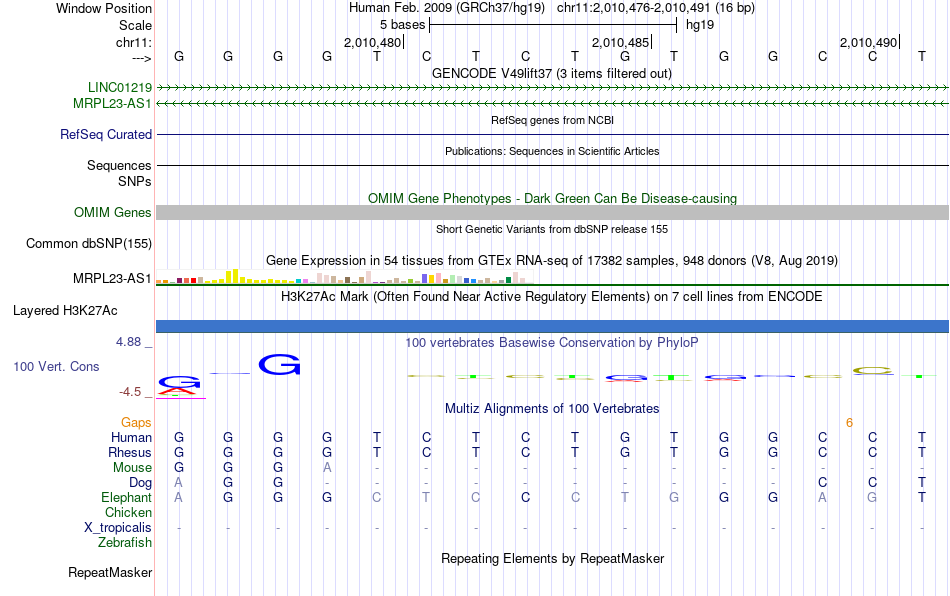Image resolution: width=950 pixels, height=596 pixels.
Task: Click the ---> strand direction arrow label
Action: [142, 58]
